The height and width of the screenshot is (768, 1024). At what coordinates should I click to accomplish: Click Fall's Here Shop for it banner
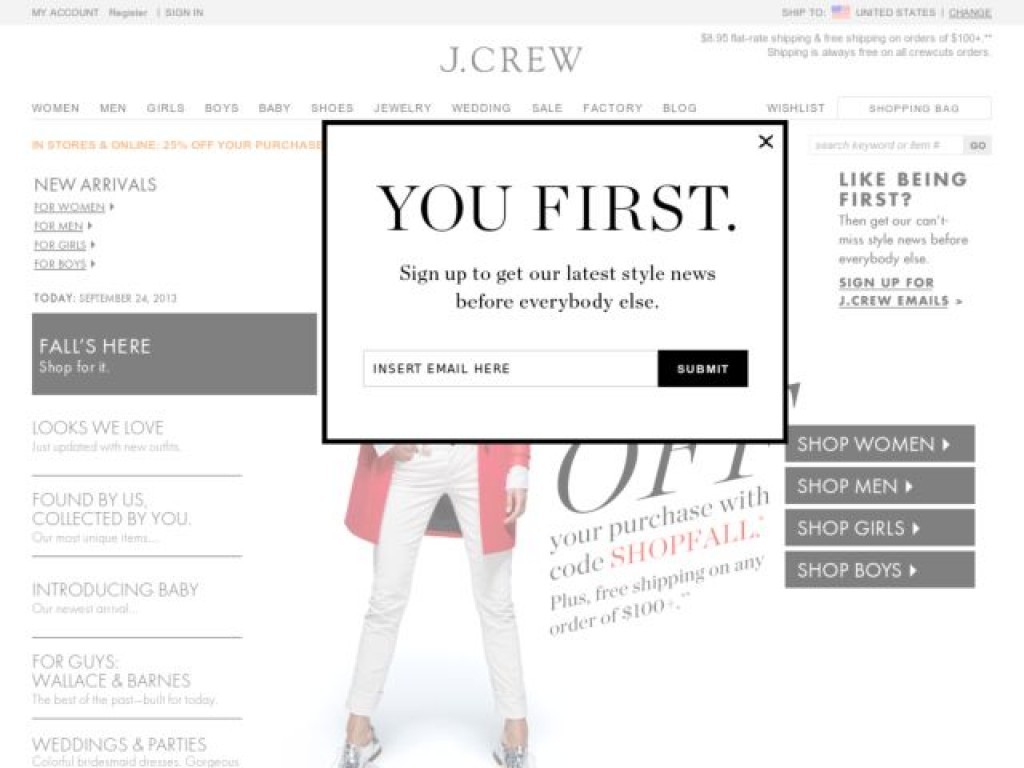click(x=174, y=354)
